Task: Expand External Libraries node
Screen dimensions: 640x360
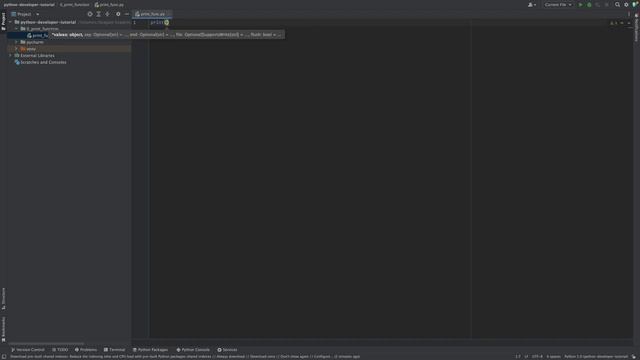Action: [11, 56]
